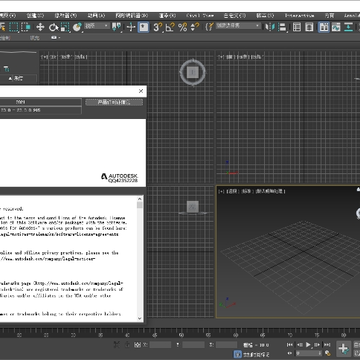Toggle Keyboard Shortcut Override
Image resolution: width=360 pixels, height=360 pixels.
pos(143,27)
